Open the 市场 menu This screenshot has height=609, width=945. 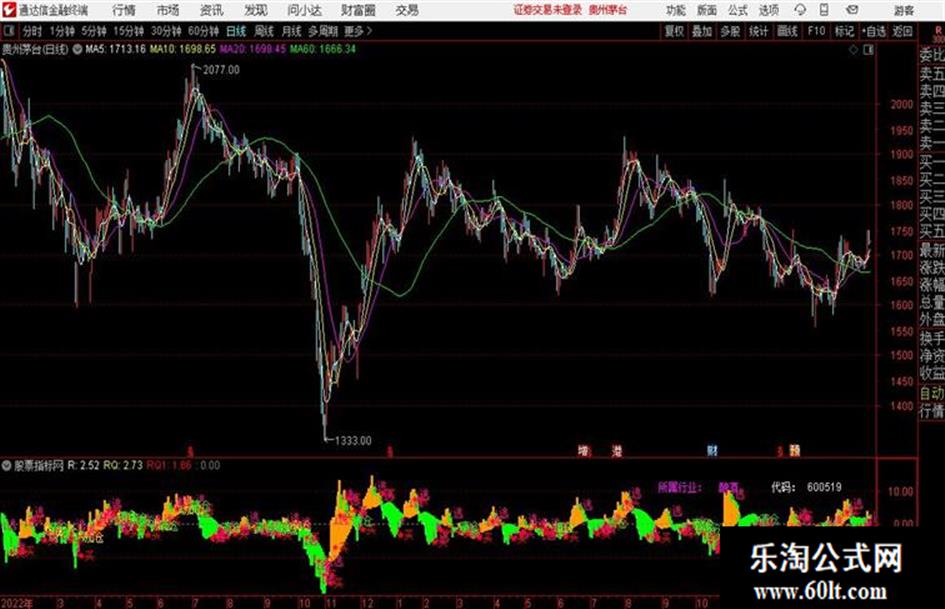pos(168,10)
